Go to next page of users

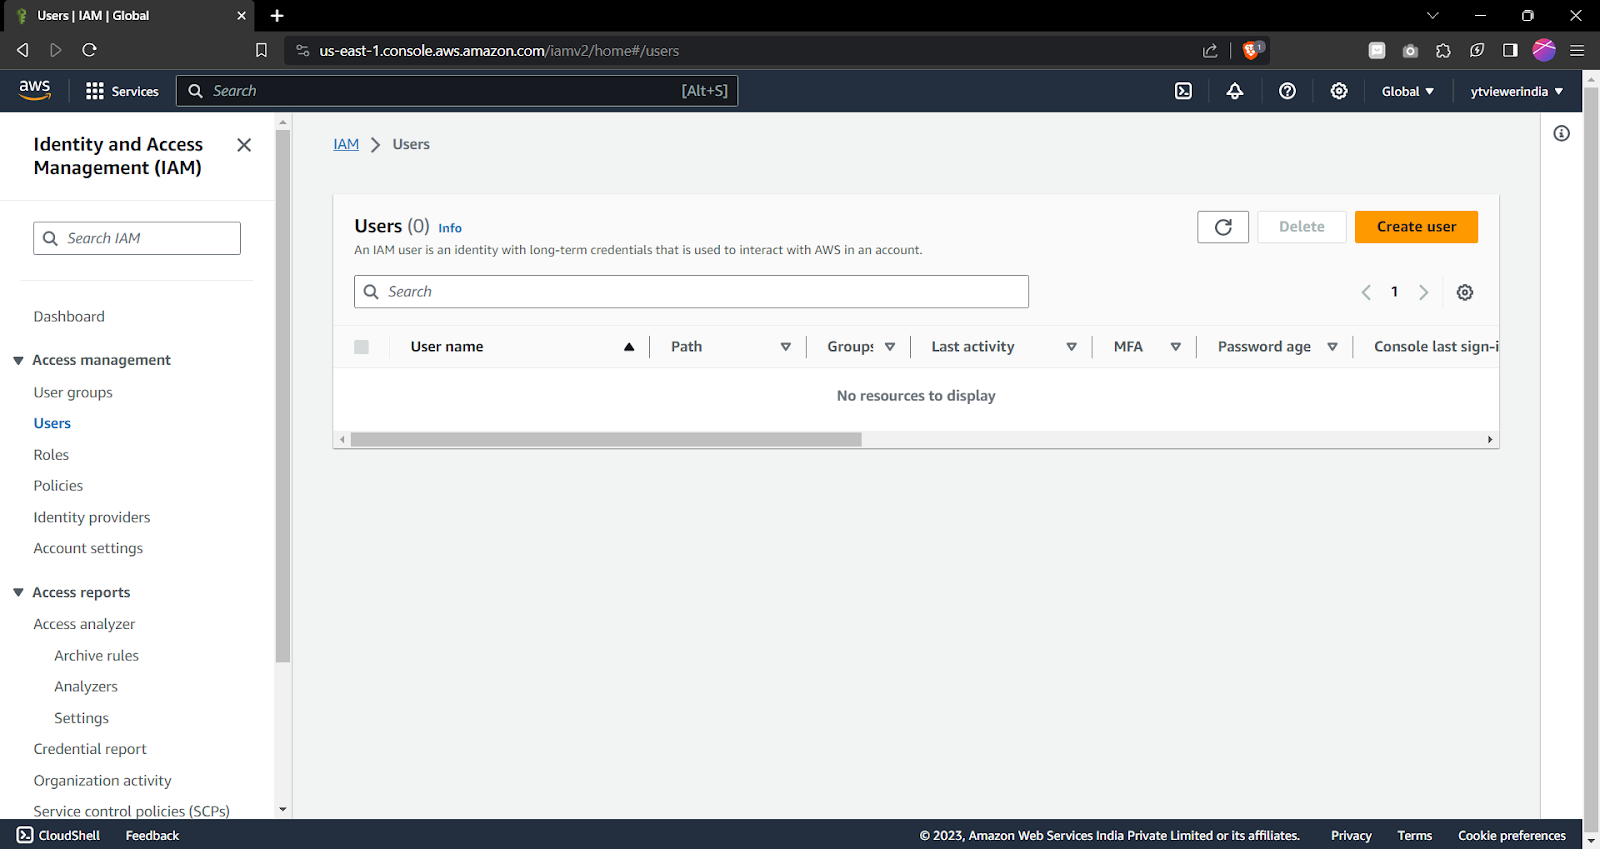tap(1423, 292)
